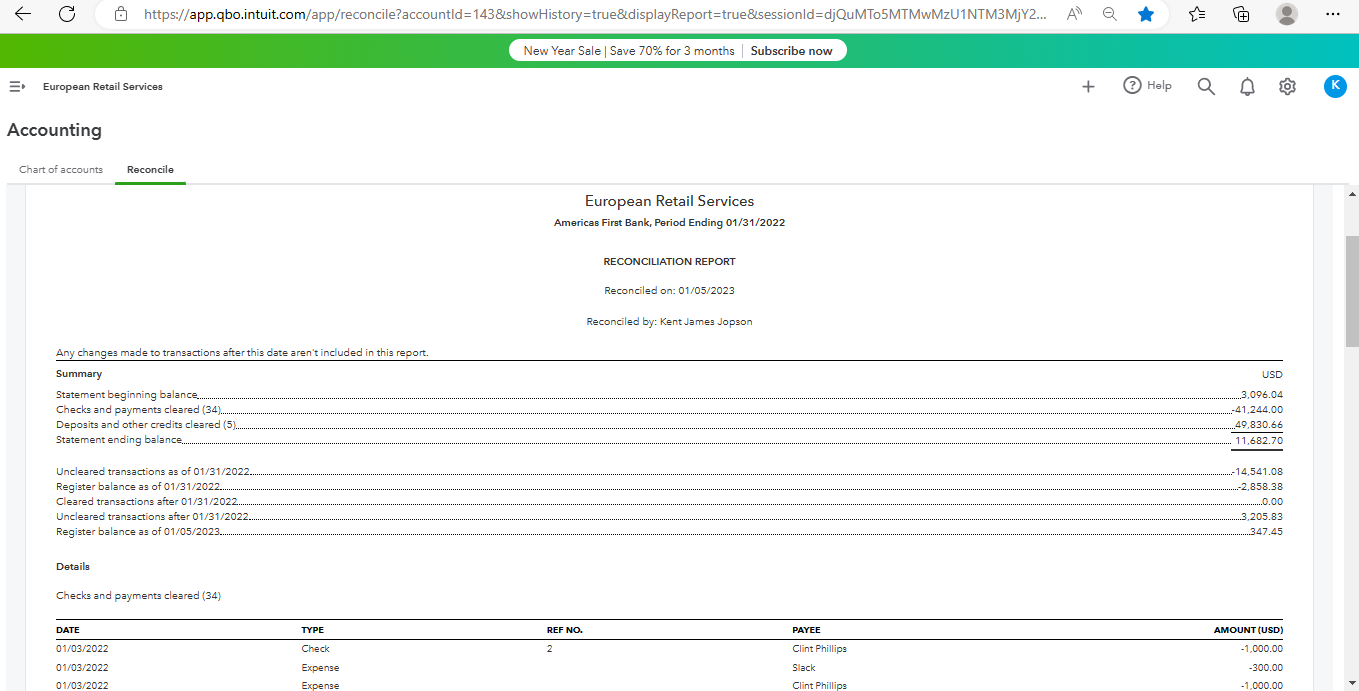Click the zoom out magnifier icon in address bar
This screenshot has width=1359, height=691.
1110,14
